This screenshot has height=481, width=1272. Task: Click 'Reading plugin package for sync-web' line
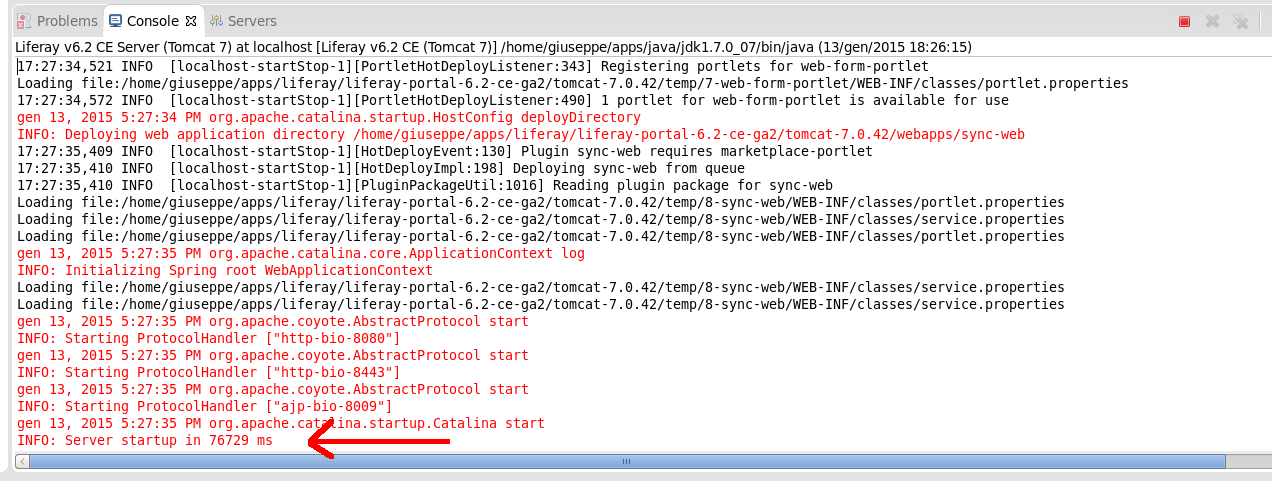coord(425,185)
